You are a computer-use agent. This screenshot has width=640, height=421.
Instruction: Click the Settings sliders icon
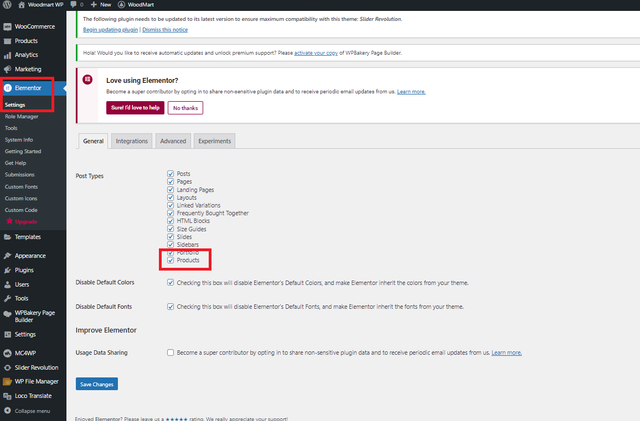[7, 334]
